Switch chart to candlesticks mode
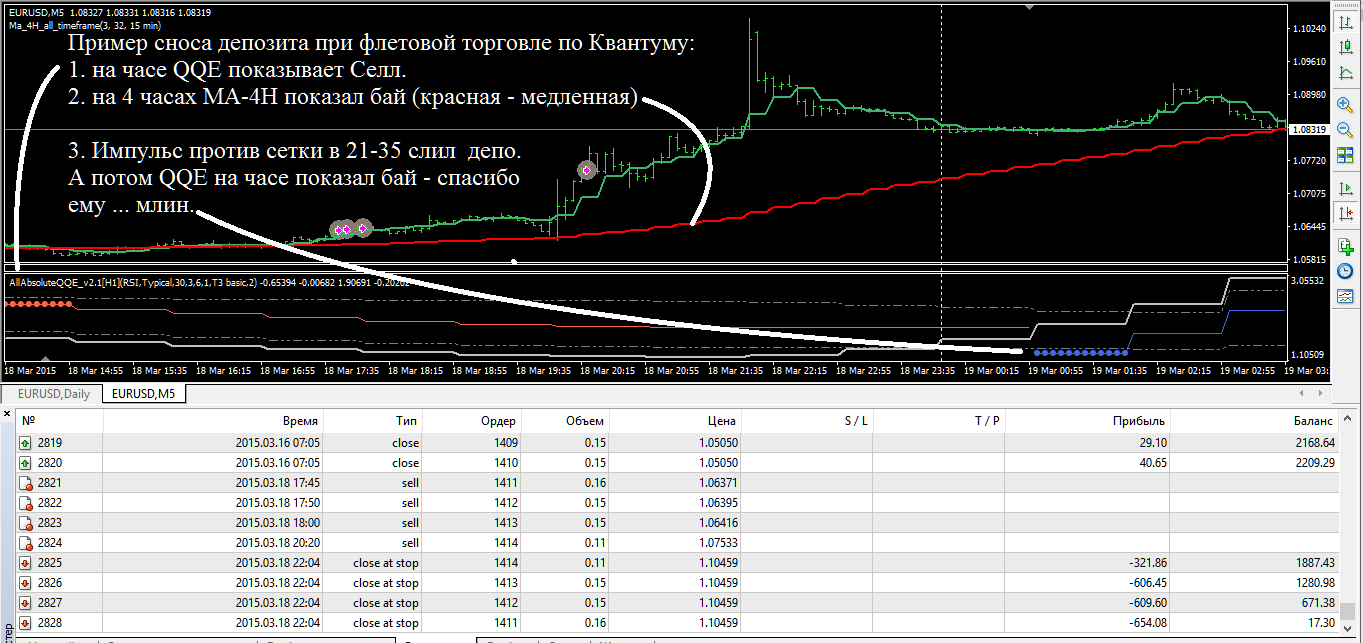 [x=1345, y=45]
